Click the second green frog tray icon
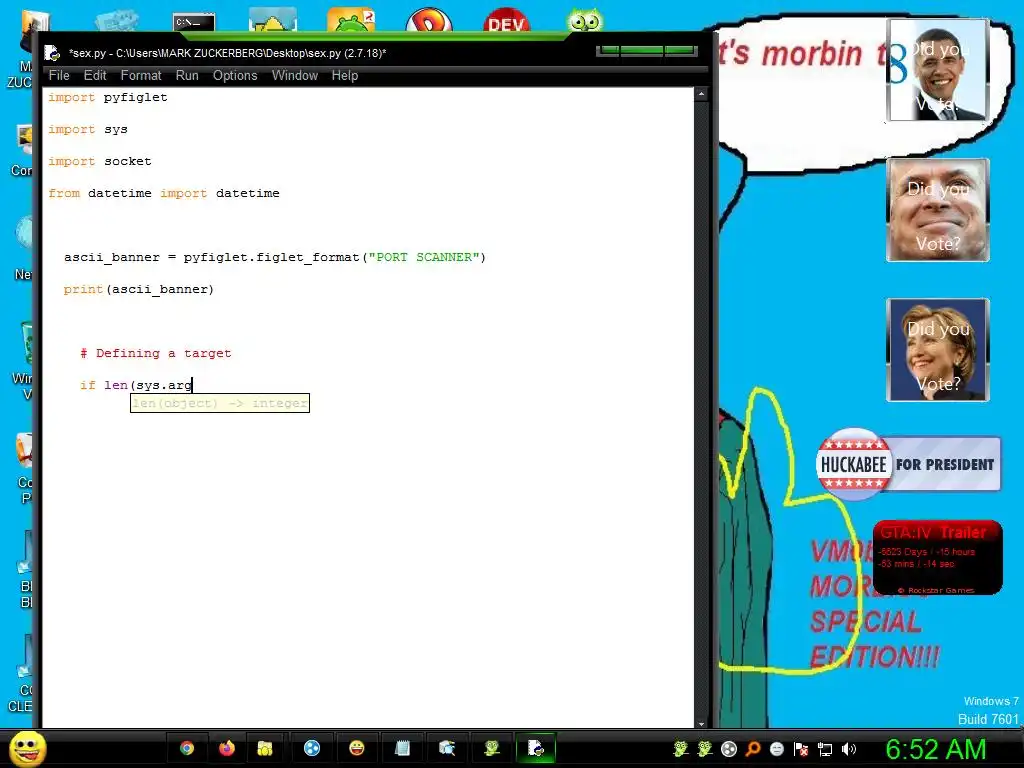1024x768 pixels. click(x=705, y=749)
